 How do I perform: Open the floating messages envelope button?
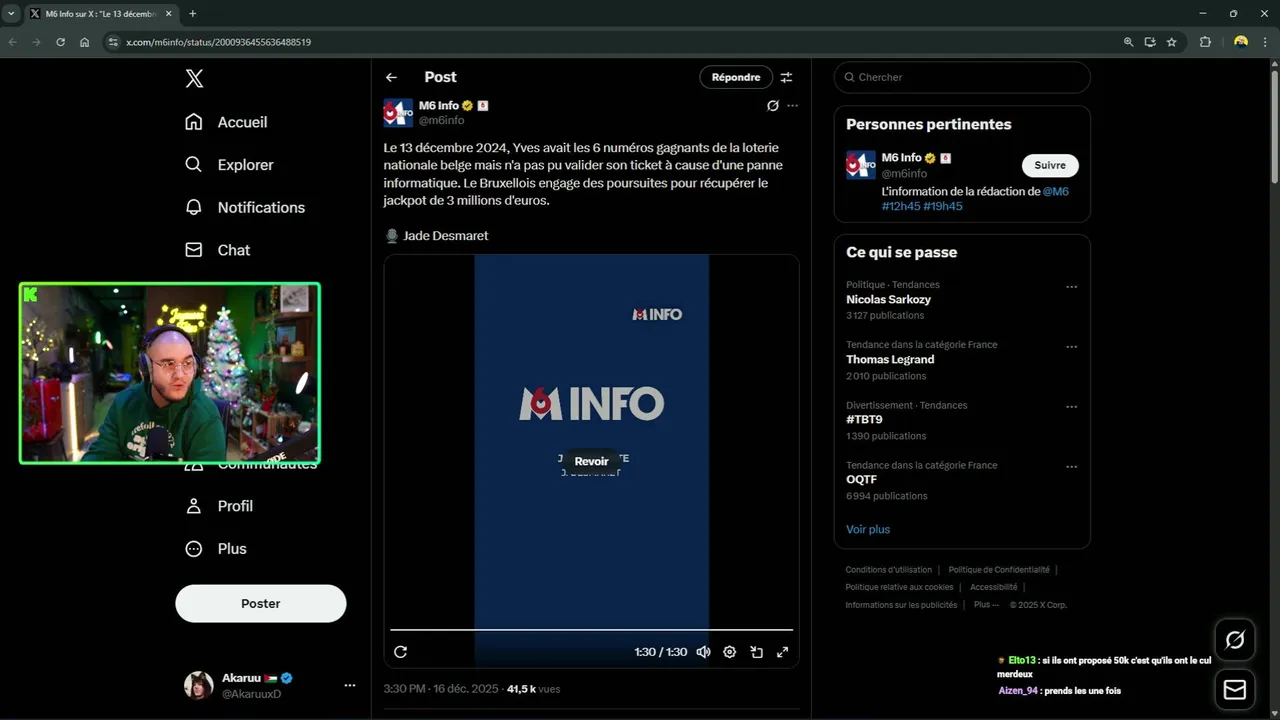point(1235,690)
